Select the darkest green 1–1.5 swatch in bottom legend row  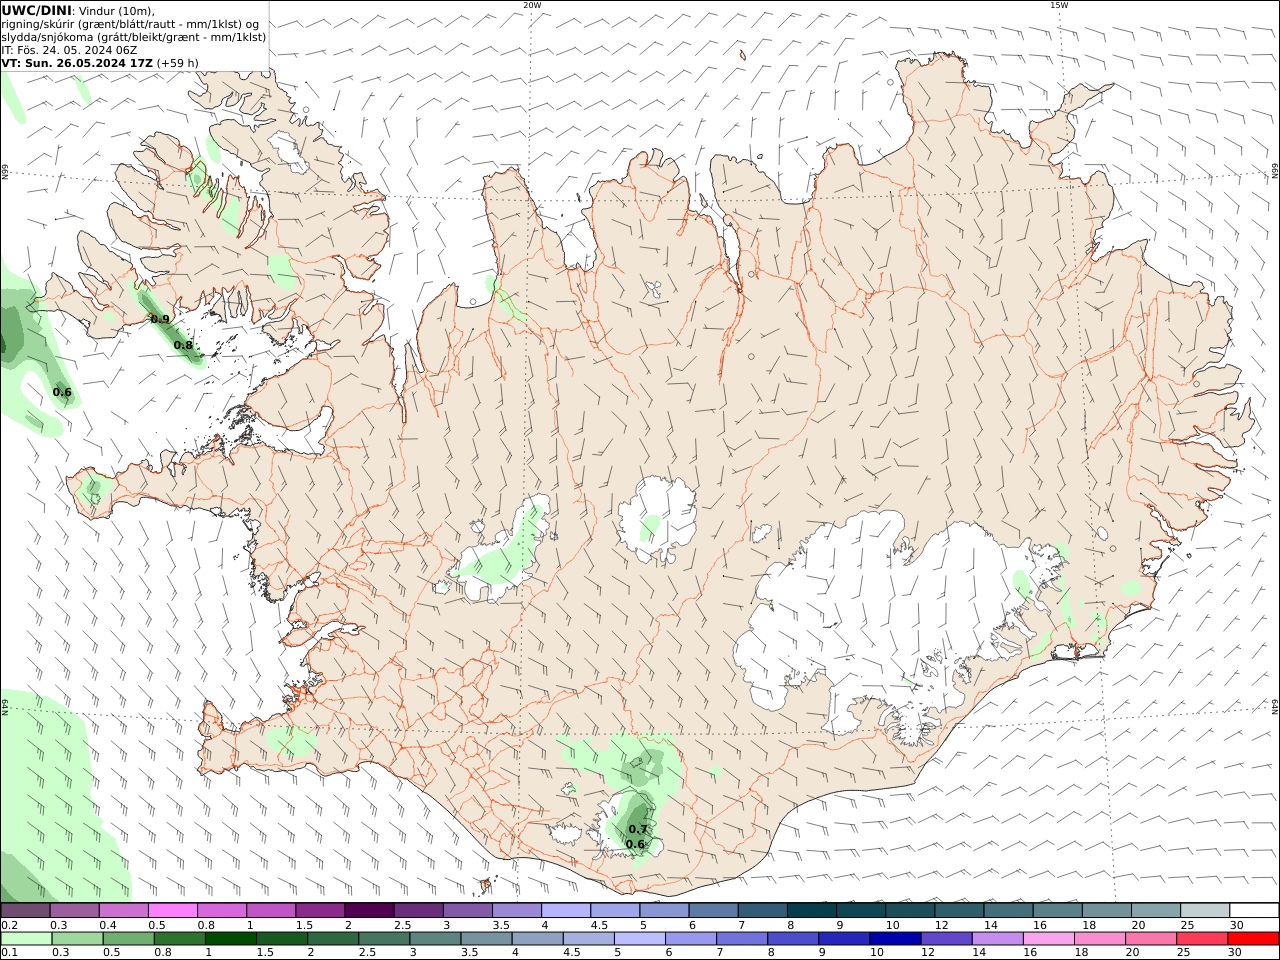tap(230, 939)
